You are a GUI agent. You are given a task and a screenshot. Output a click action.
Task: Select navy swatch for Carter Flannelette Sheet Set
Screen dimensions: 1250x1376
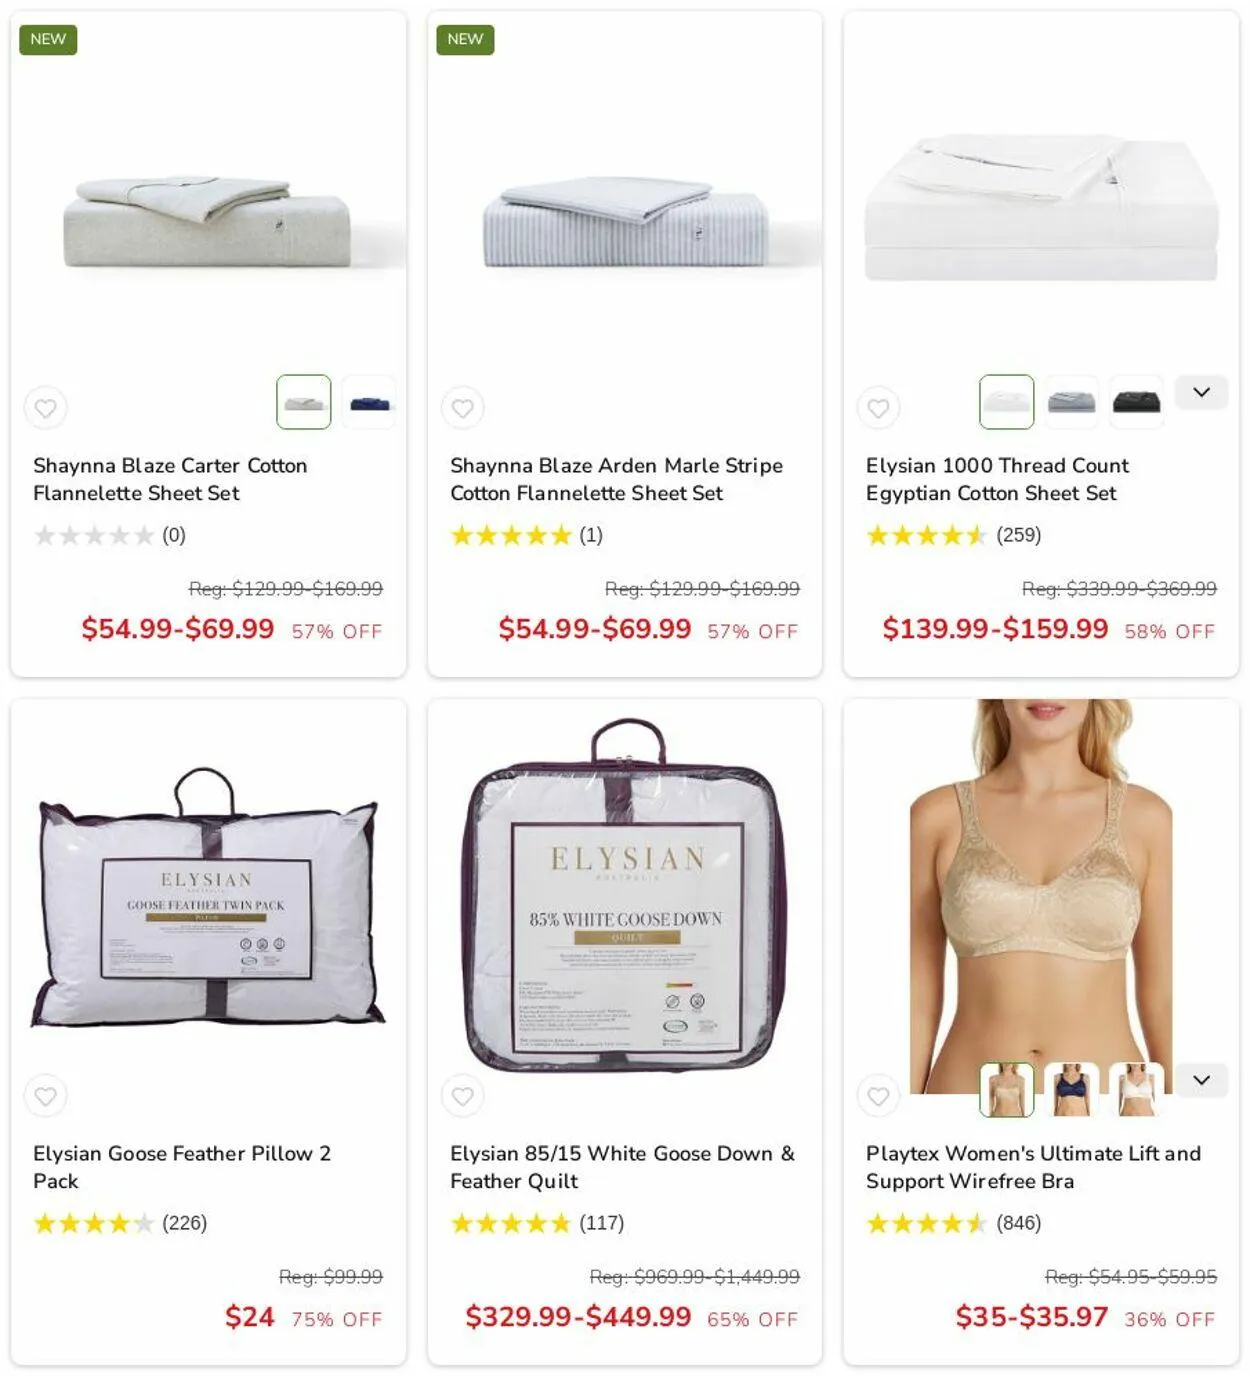click(x=369, y=402)
